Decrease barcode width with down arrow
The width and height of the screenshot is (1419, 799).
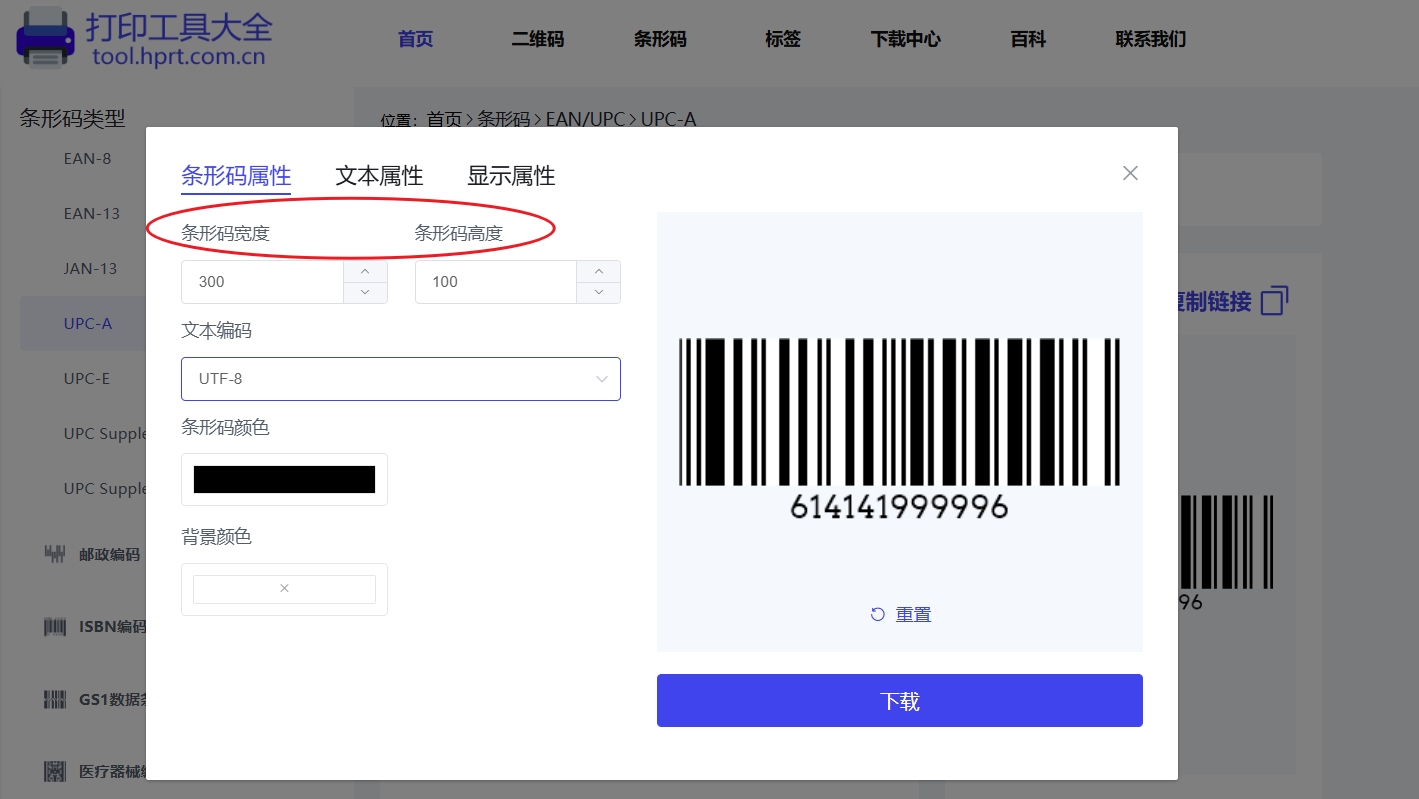[365, 292]
